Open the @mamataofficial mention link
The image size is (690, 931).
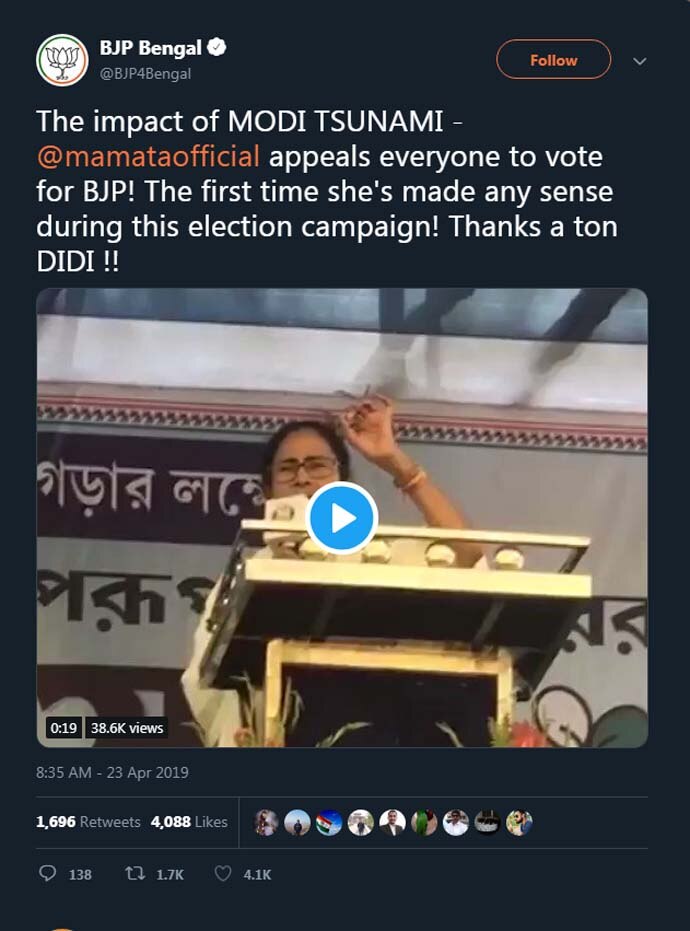coord(148,157)
